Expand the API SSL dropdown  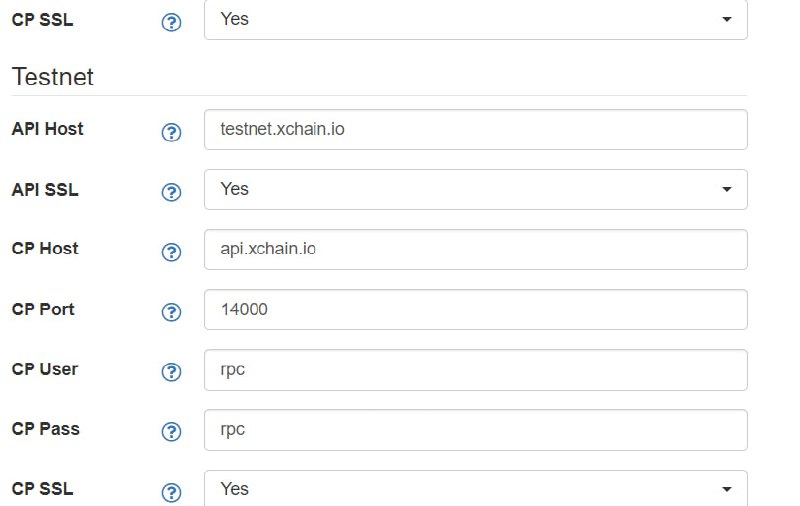[476, 189]
